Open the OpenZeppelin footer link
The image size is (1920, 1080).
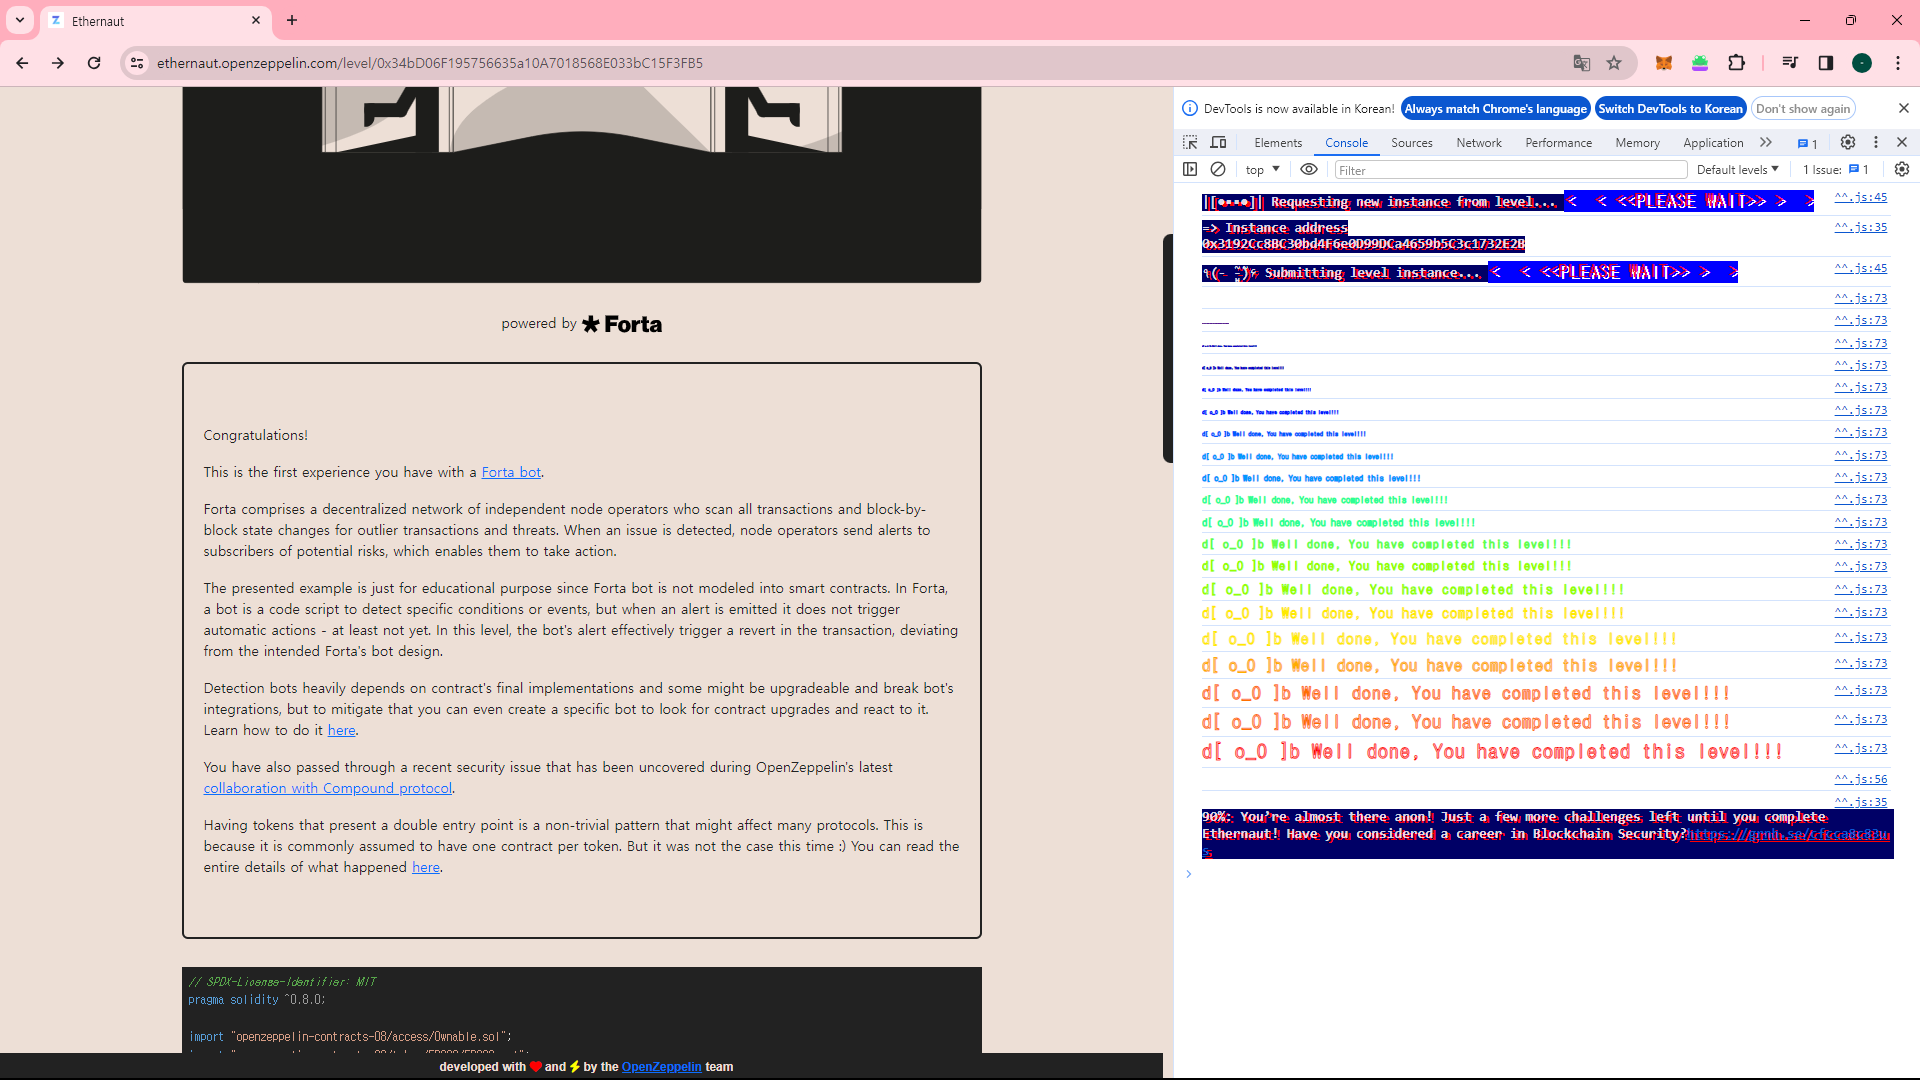click(662, 1067)
